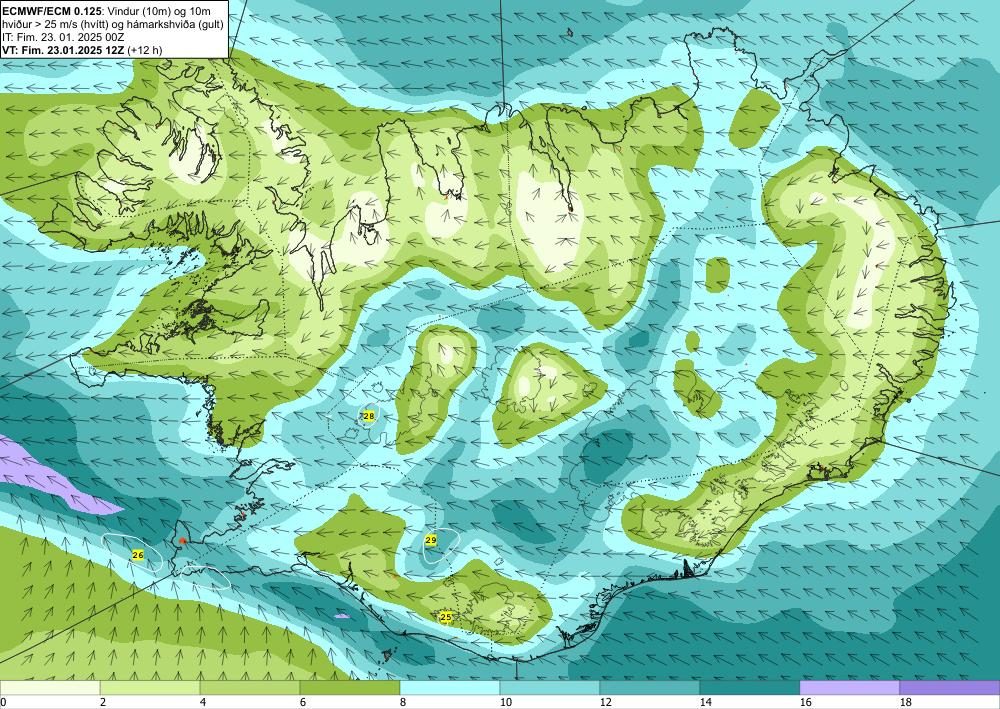Click the tiny purple patch off the south coast
Screen dimensions: 1000x709
(x=342, y=617)
